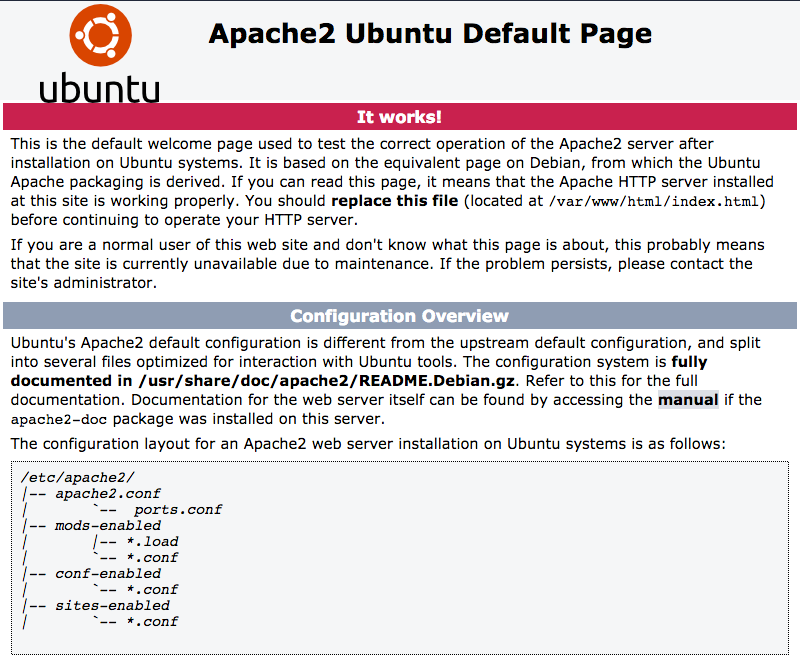Click the path /var/www/html/index.html
This screenshot has width=800, height=661.
point(654,201)
